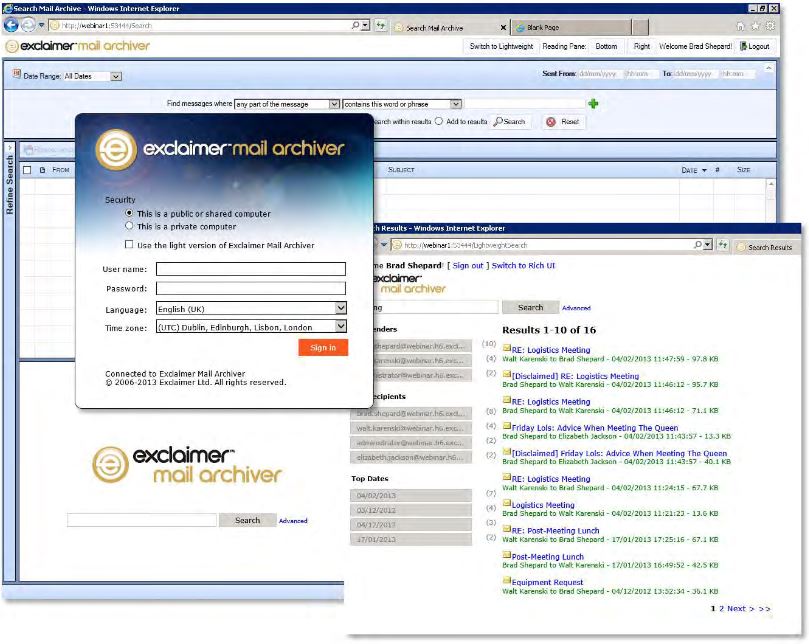This screenshot has width=809, height=644.
Task: Open the 'Logistics Meeting' 13.6 KB result
Action: click(543, 505)
